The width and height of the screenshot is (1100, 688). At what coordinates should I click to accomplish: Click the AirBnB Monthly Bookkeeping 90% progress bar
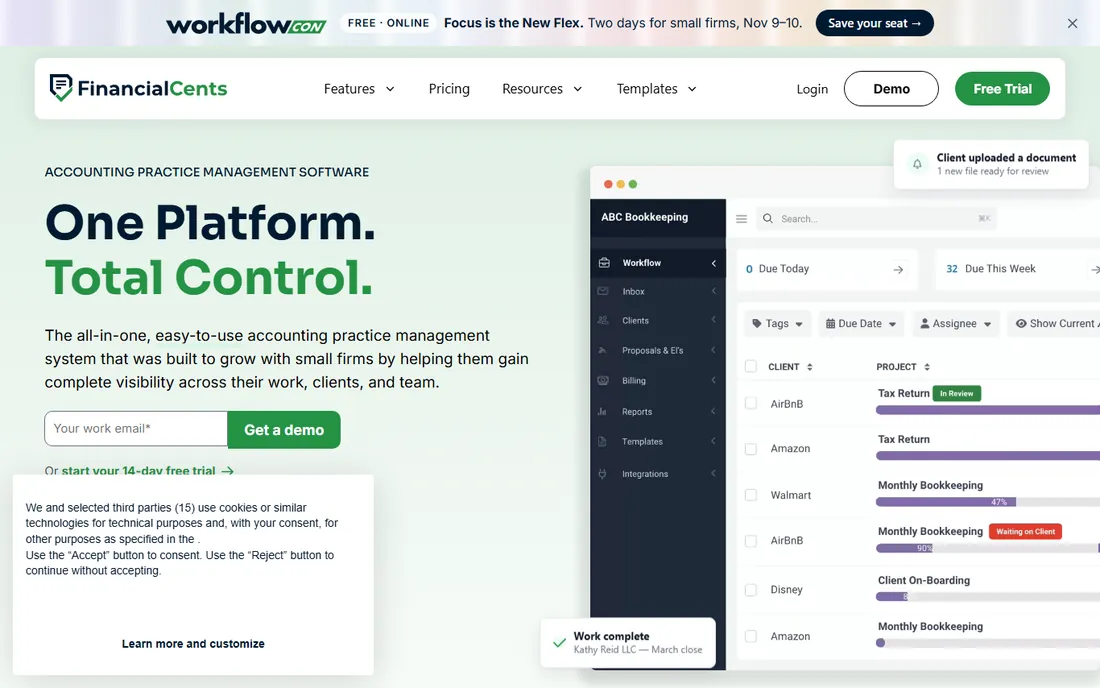coord(988,548)
